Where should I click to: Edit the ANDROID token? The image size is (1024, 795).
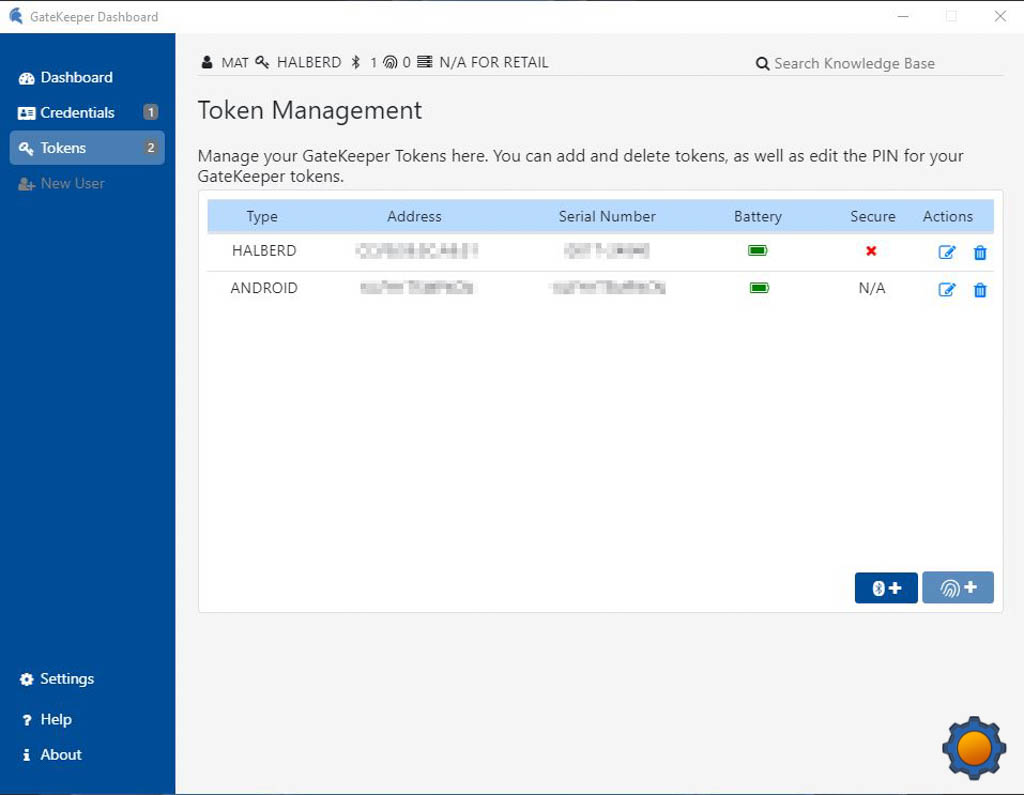click(x=947, y=289)
